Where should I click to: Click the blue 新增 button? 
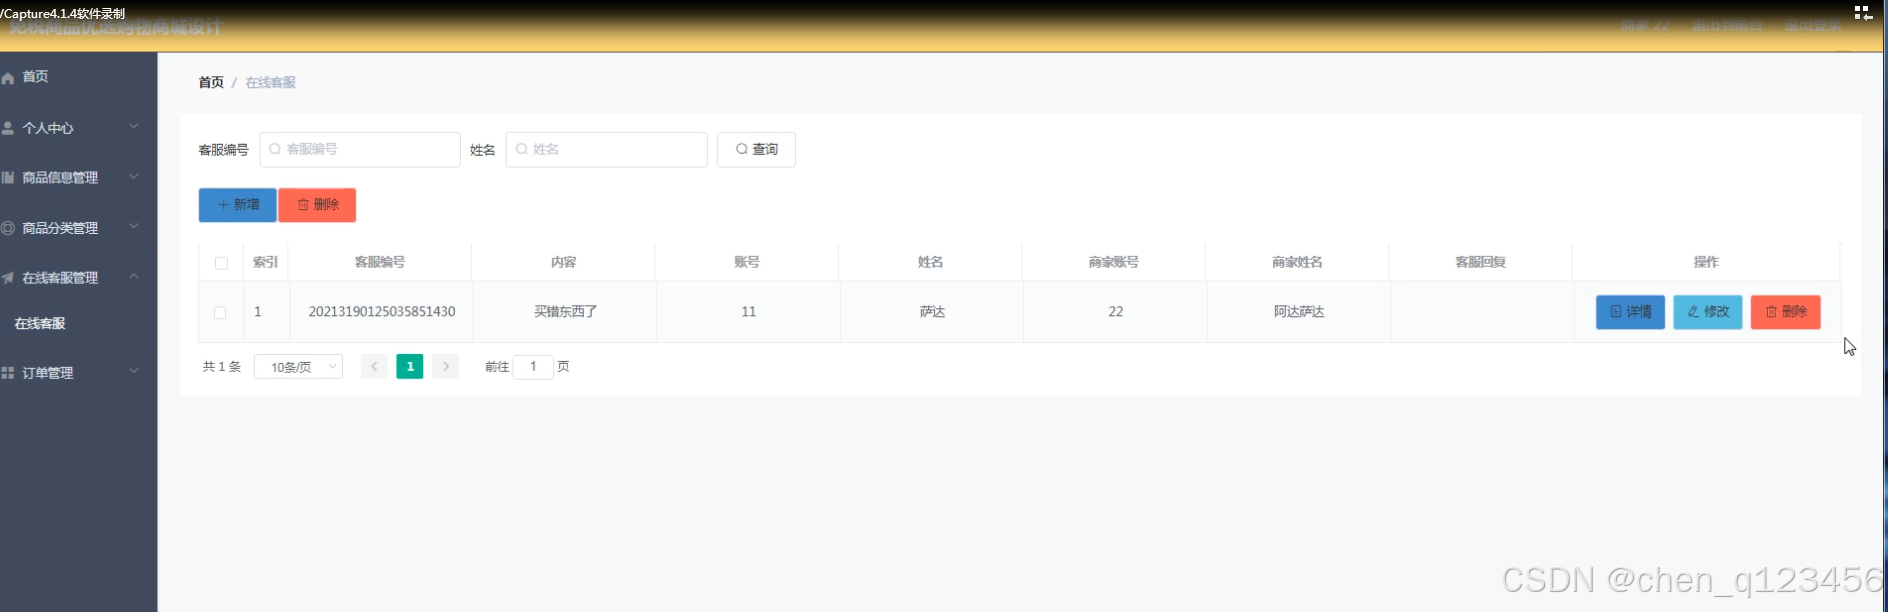[237, 205]
